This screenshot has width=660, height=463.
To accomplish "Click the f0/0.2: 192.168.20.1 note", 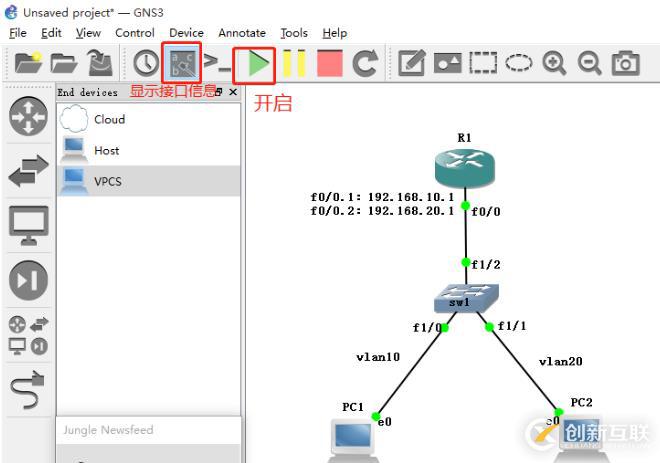I will (382, 210).
